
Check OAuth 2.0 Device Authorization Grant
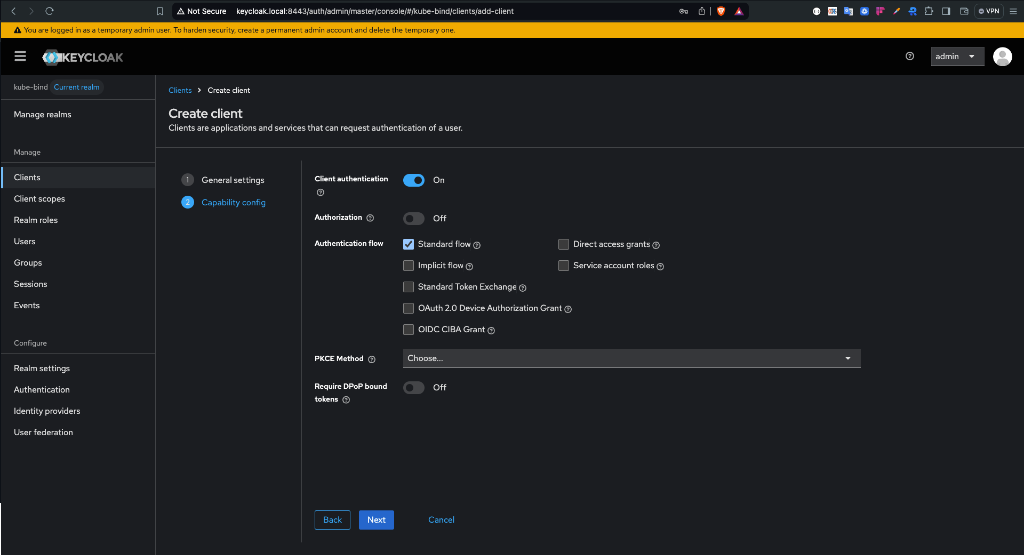(408, 308)
